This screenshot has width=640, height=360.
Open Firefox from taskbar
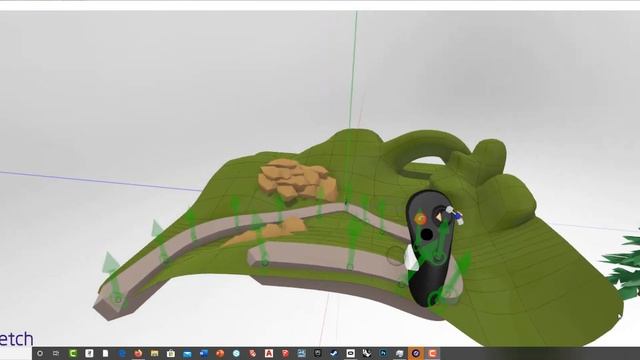coord(138,353)
